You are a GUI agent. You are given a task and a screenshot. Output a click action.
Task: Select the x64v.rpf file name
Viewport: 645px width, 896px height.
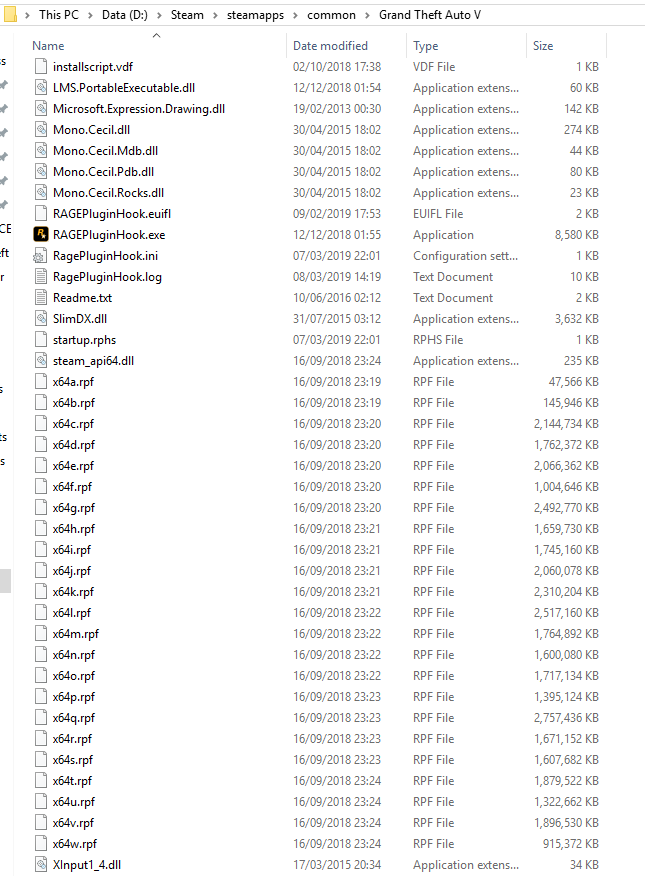(73, 823)
